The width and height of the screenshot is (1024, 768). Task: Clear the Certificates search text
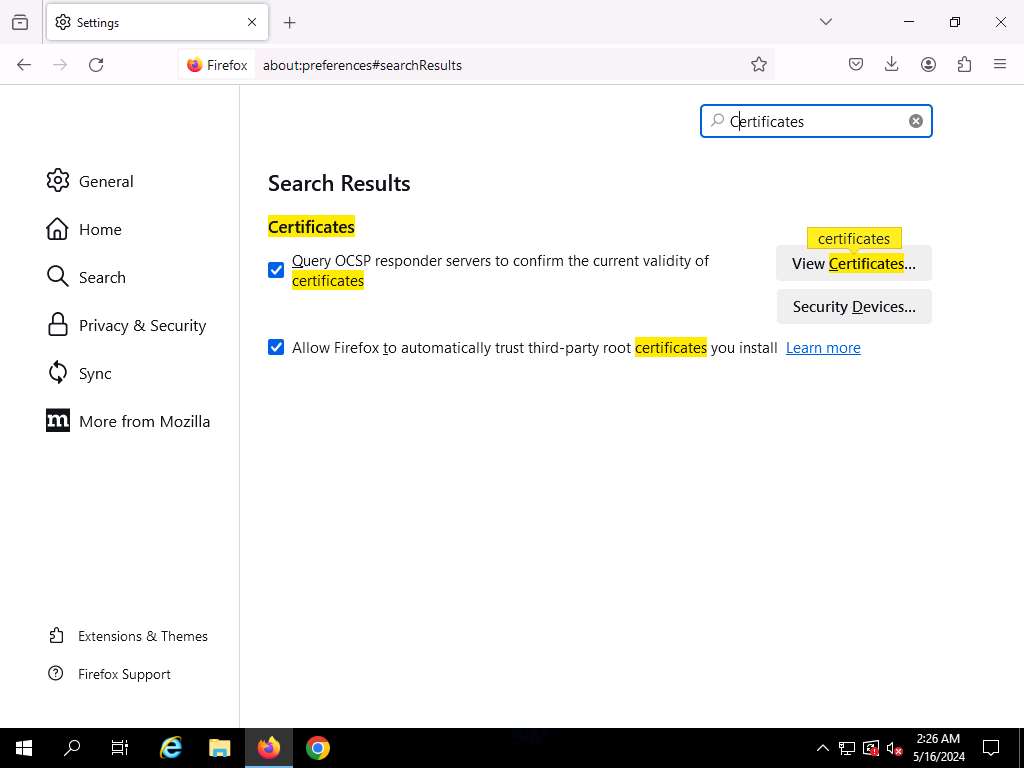point(915,121)
